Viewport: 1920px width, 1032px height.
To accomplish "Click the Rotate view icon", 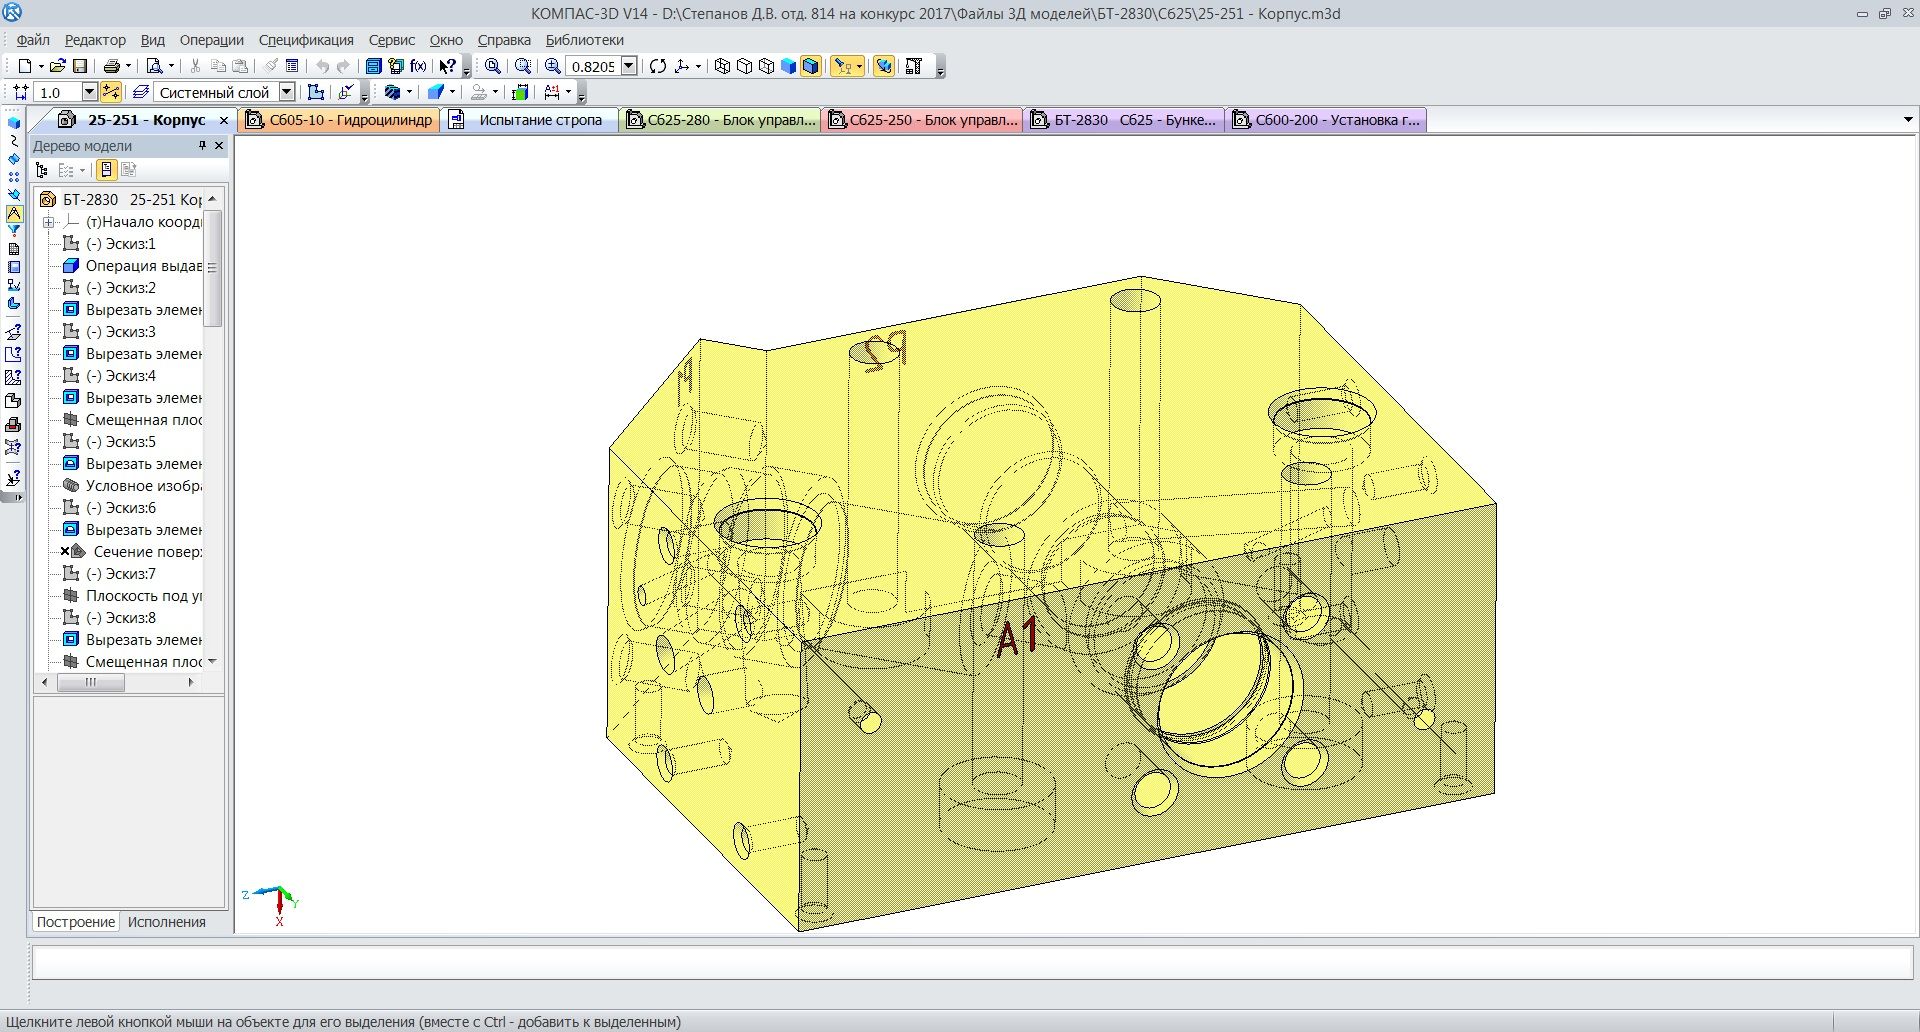I will coord(658,66).
